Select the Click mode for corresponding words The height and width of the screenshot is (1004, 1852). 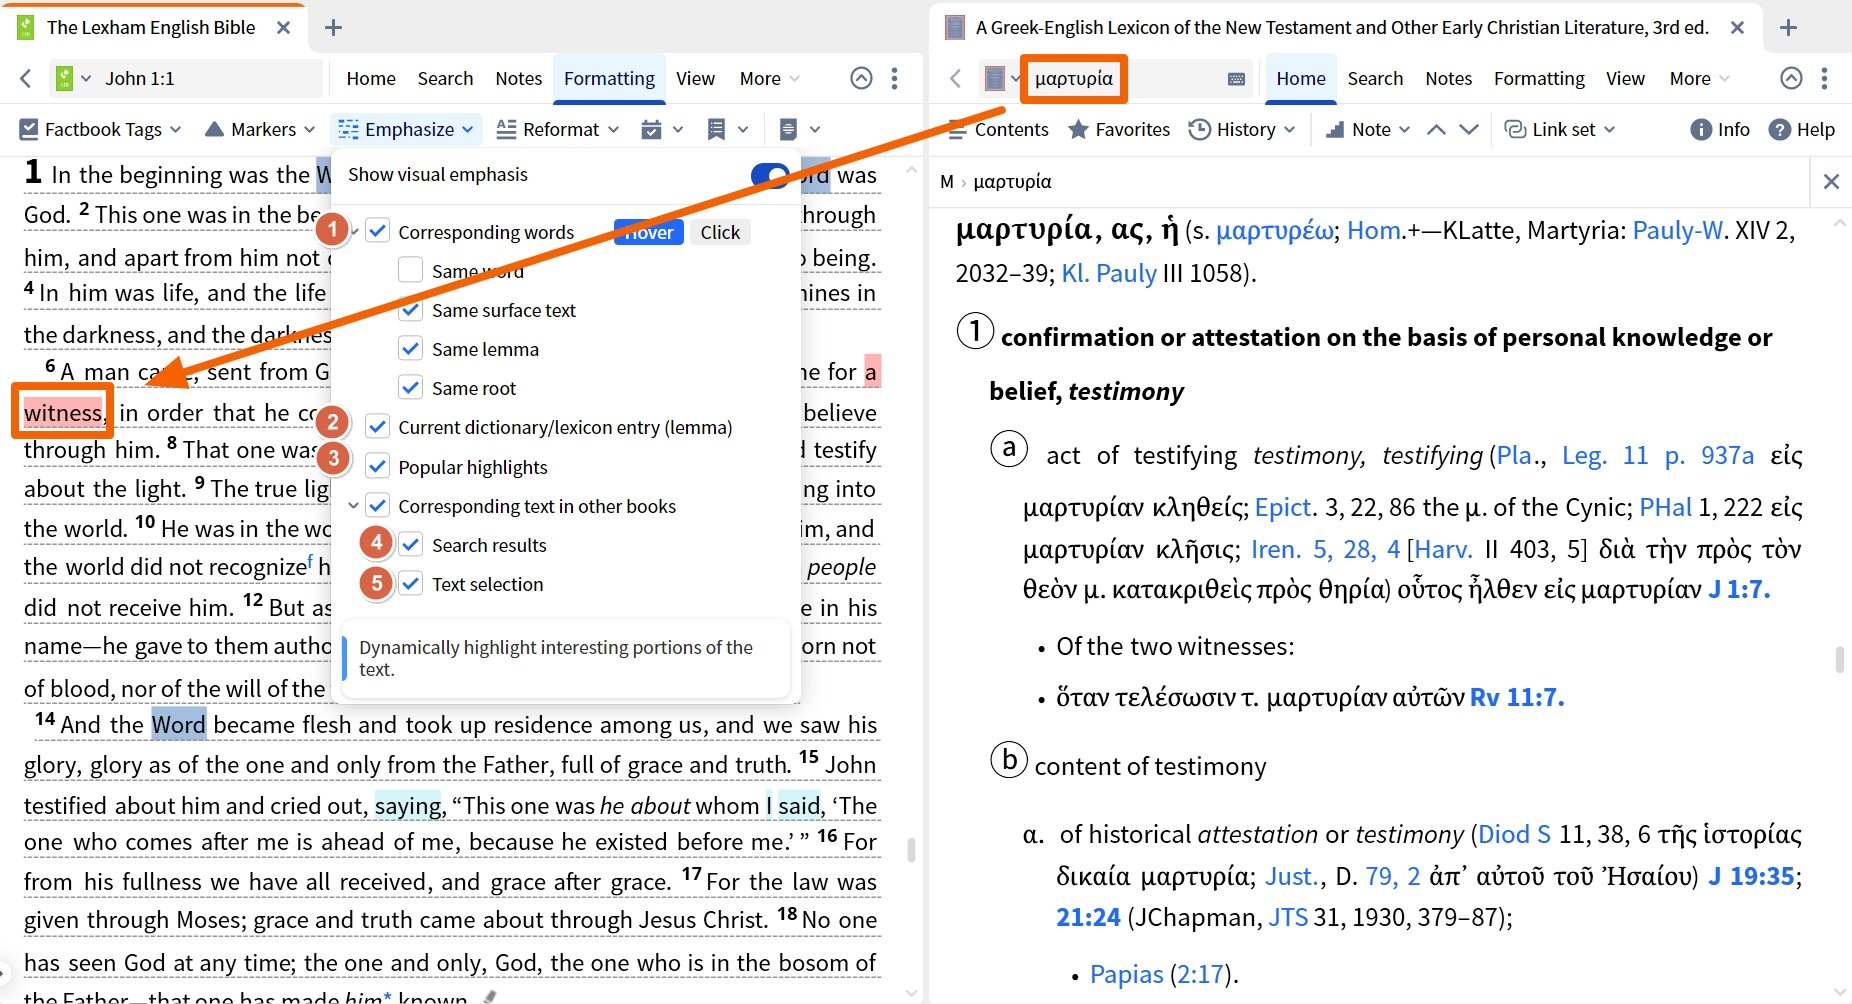tap(720, 232)
